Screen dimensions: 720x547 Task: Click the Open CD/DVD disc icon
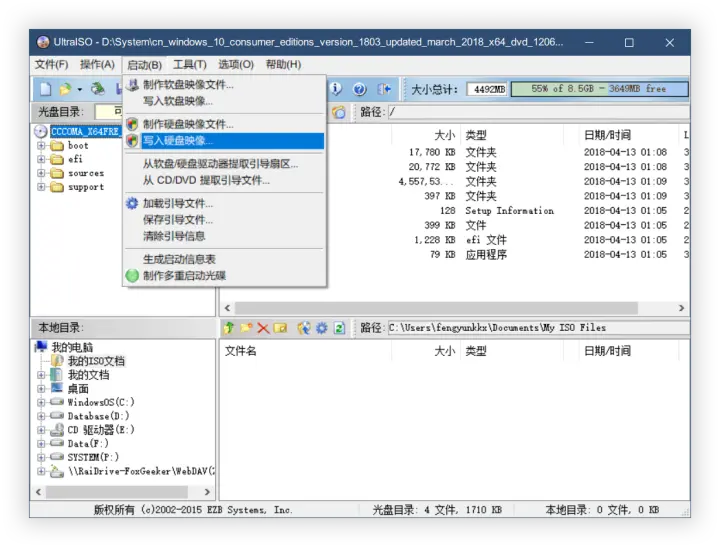(97, 89)
